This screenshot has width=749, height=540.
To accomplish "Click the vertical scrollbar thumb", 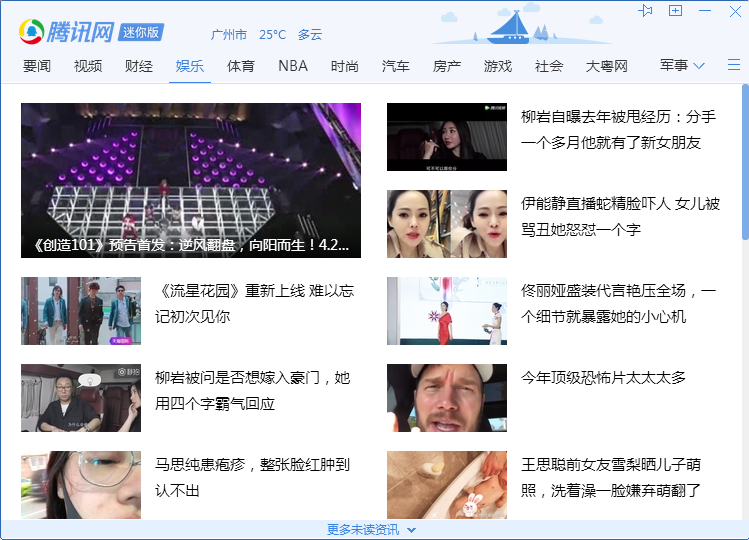I will pyautogui.click(x=744, y=160).
